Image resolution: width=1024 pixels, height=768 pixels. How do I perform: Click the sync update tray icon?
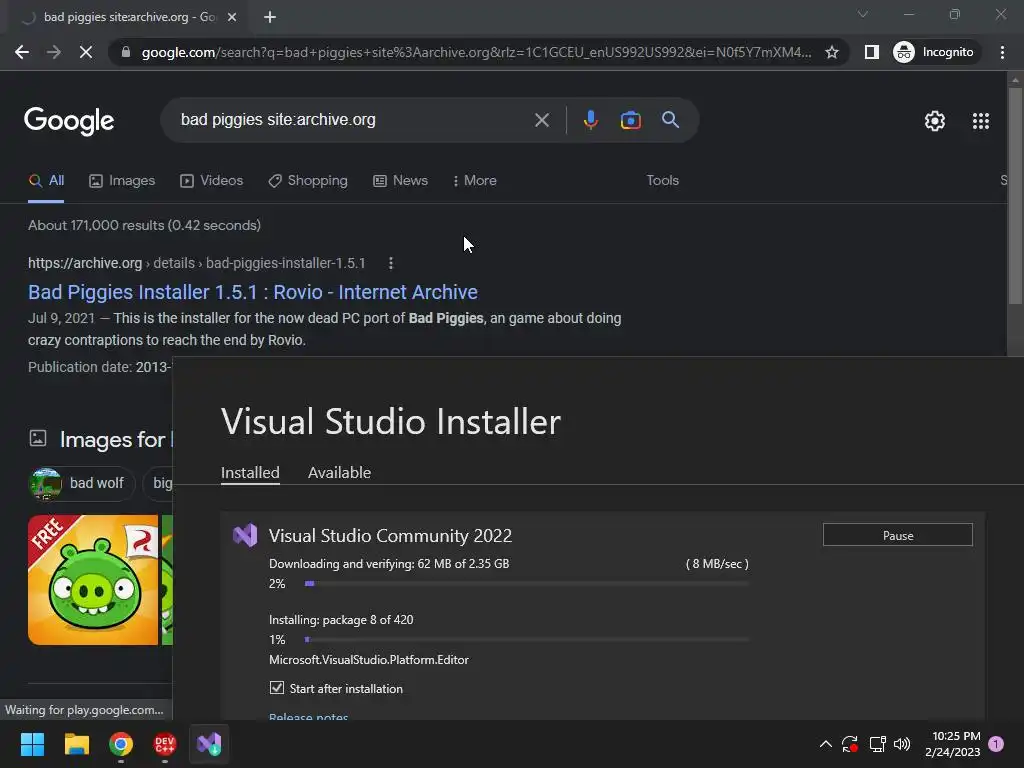click(x=850, y=744)
